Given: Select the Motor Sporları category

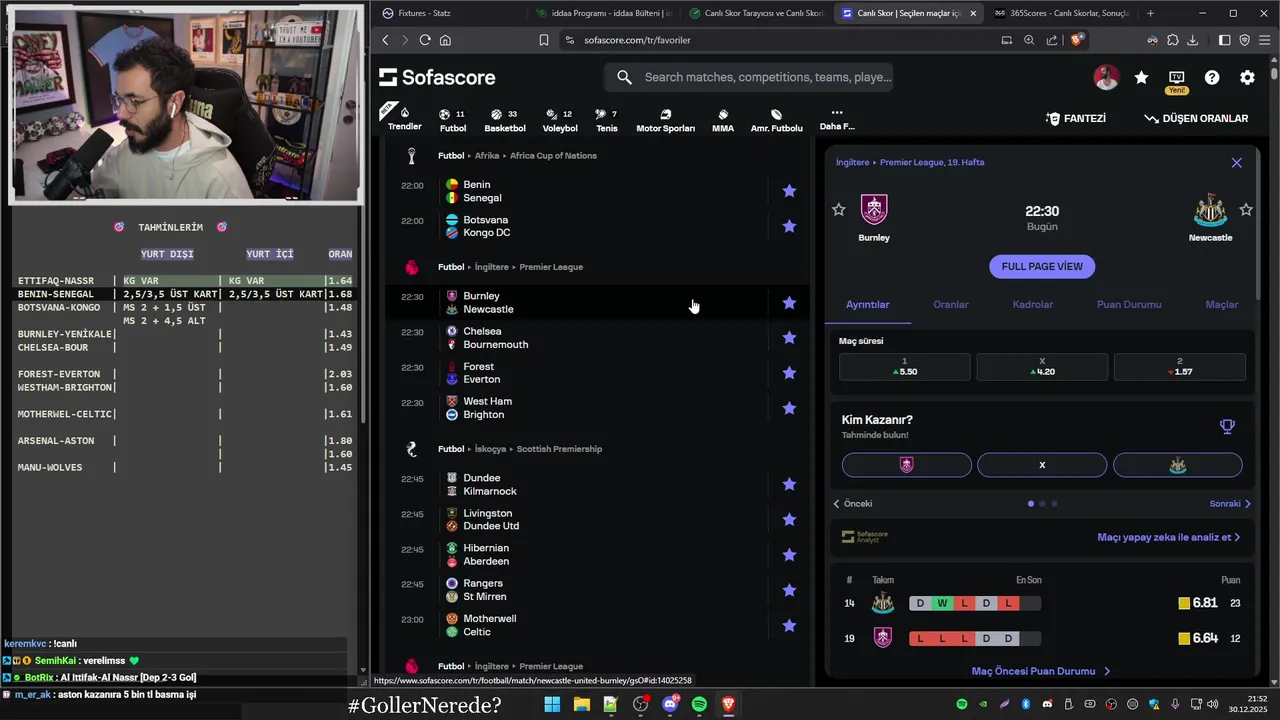Looking at the screenshot, I should pos(666,120).
